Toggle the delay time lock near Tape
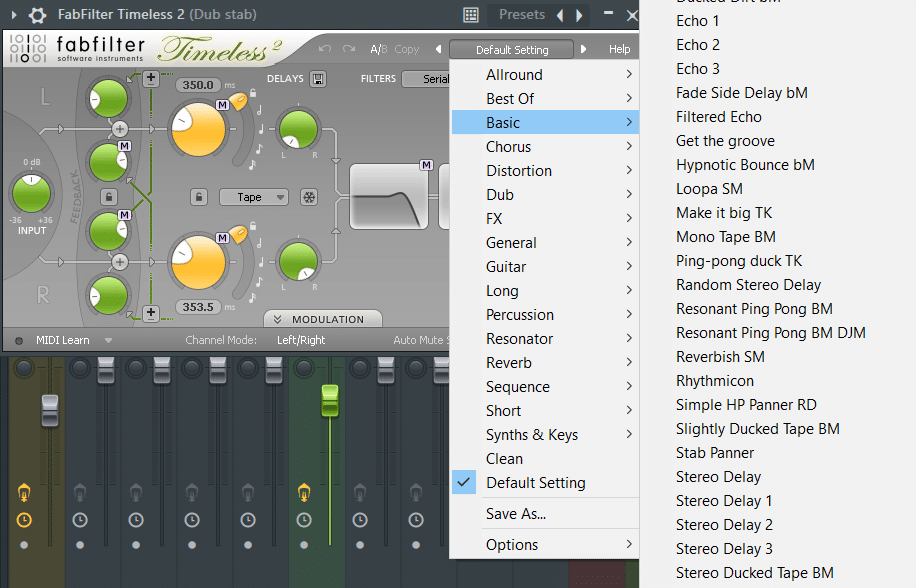Screen dimensions: 916x588 [199, 197]
